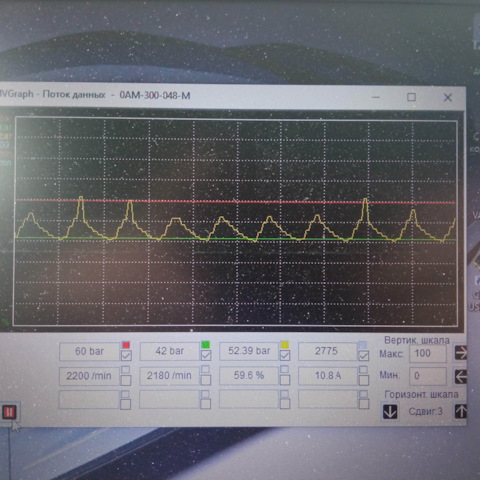This screenshot has width=480, height=480.
Task: Click the red color swatch for 60 bar
Action: (126, 345)
